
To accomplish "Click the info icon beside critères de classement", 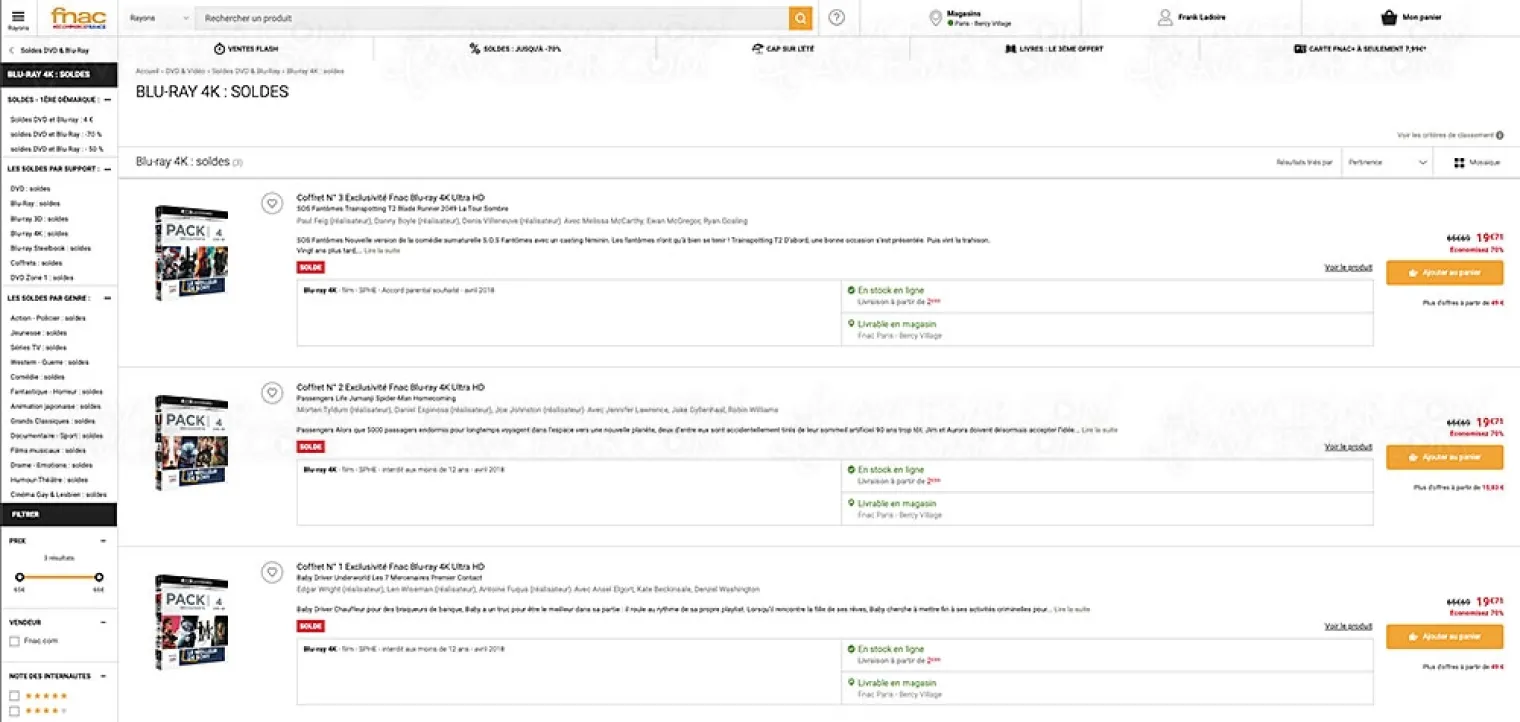I will coord(1501,135).
